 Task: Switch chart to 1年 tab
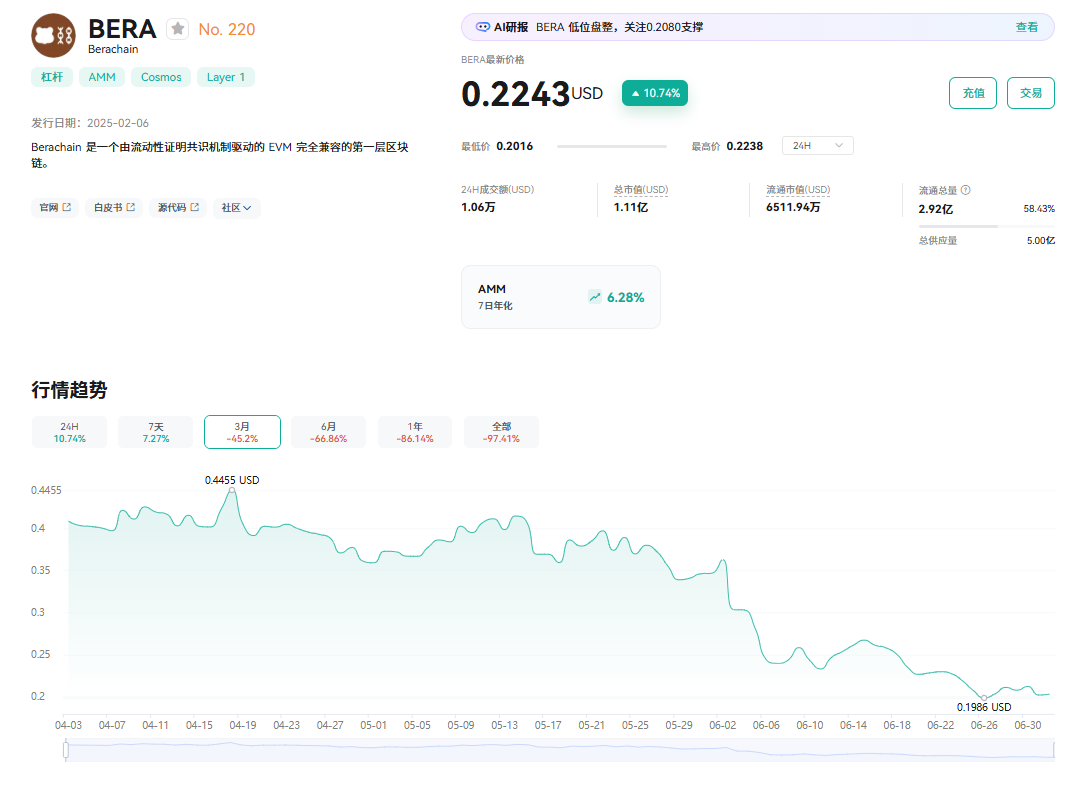415,432
